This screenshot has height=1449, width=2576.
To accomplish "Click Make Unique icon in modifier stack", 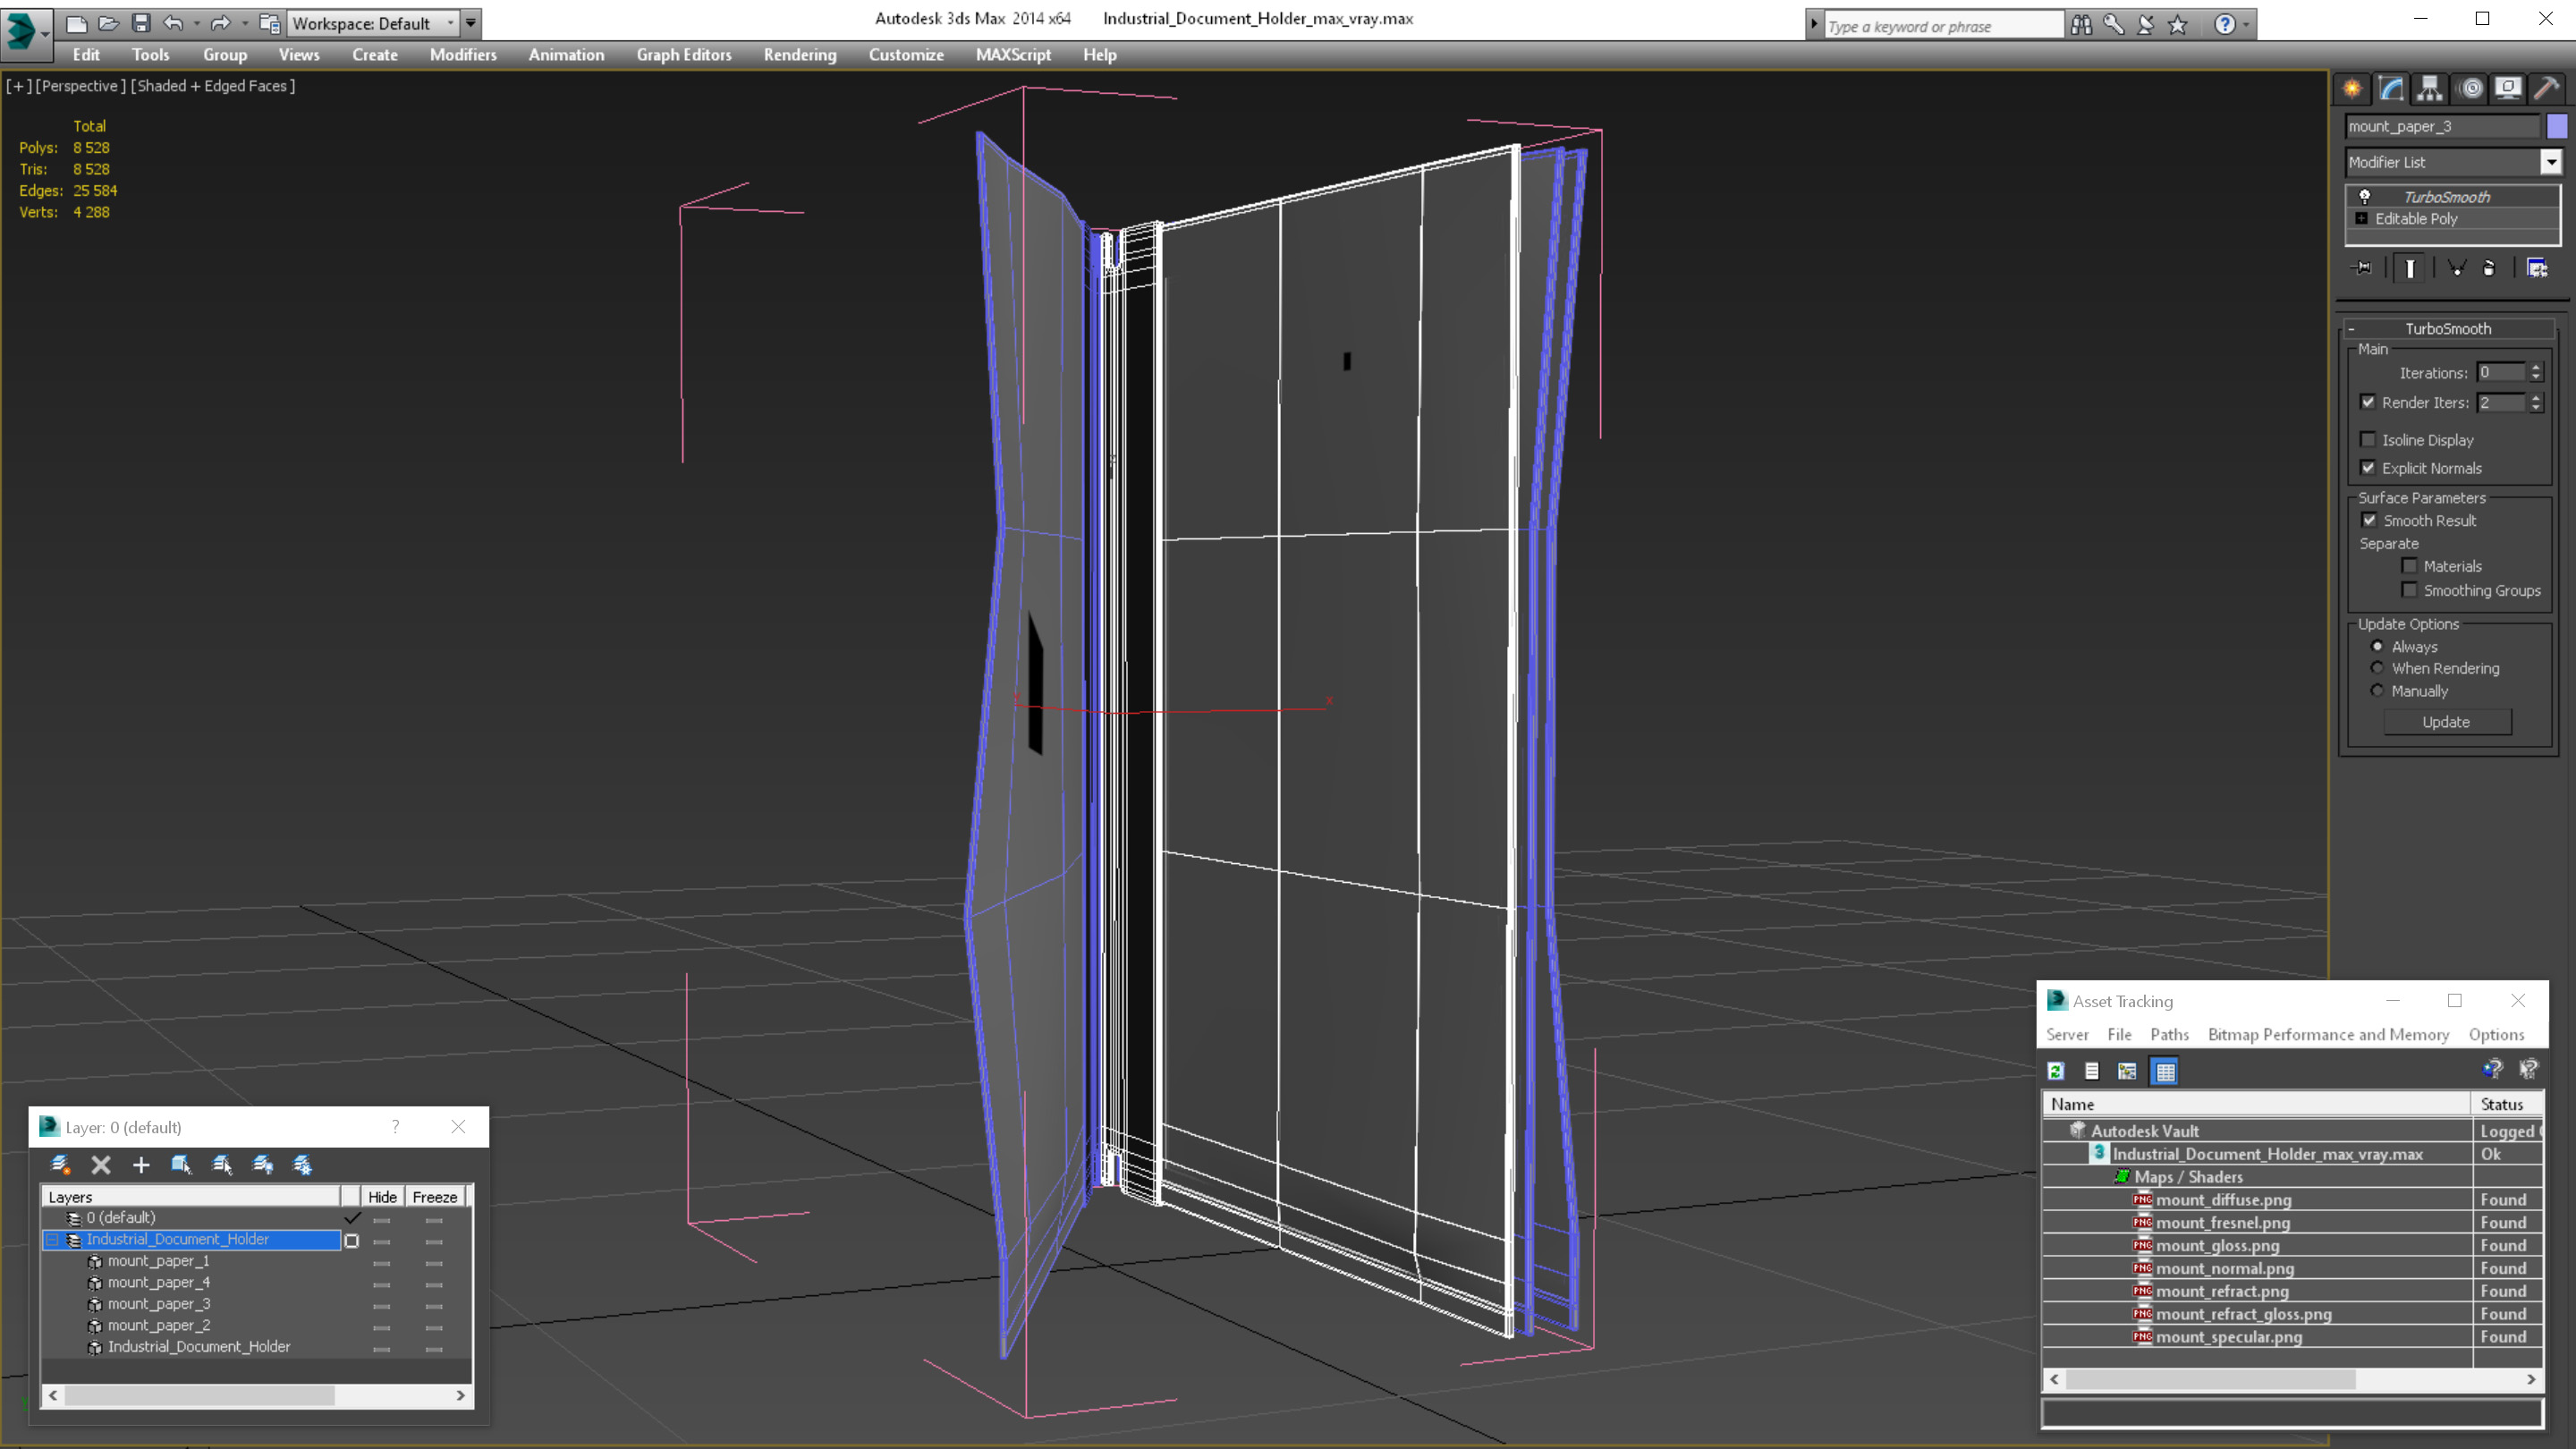I will [2456, 268].
